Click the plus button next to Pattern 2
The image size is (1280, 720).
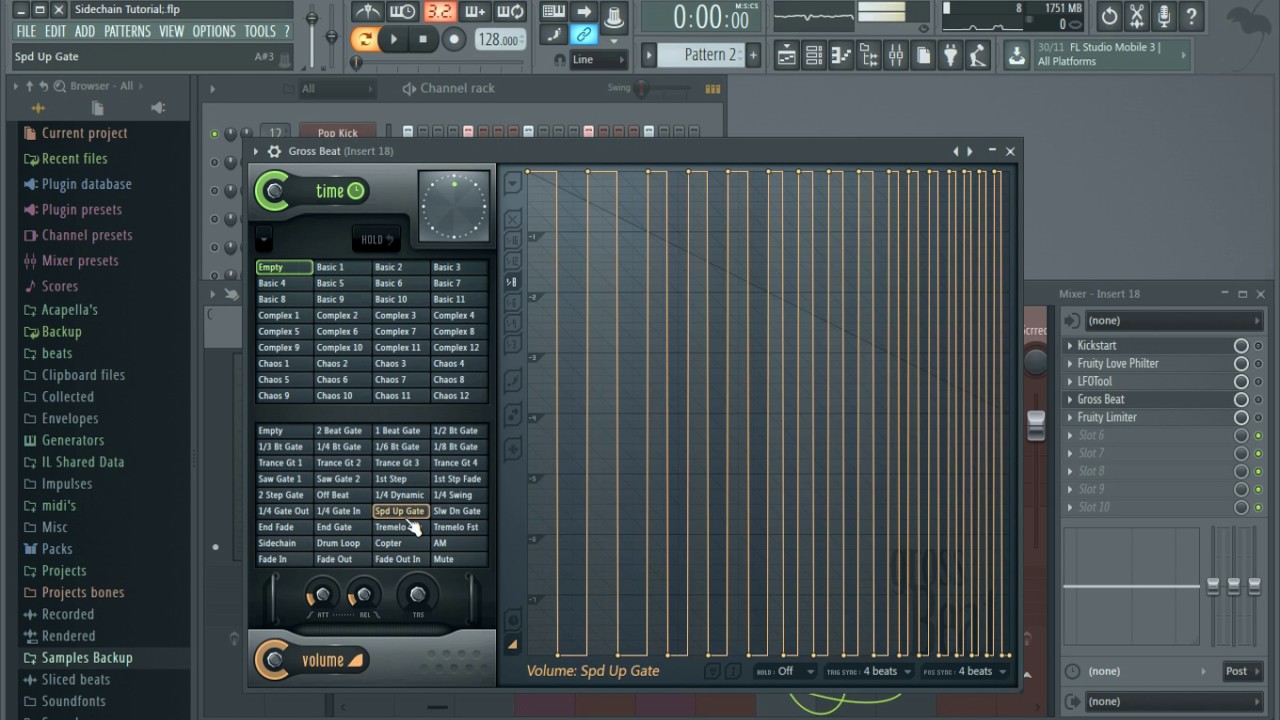tap(753, 55)
